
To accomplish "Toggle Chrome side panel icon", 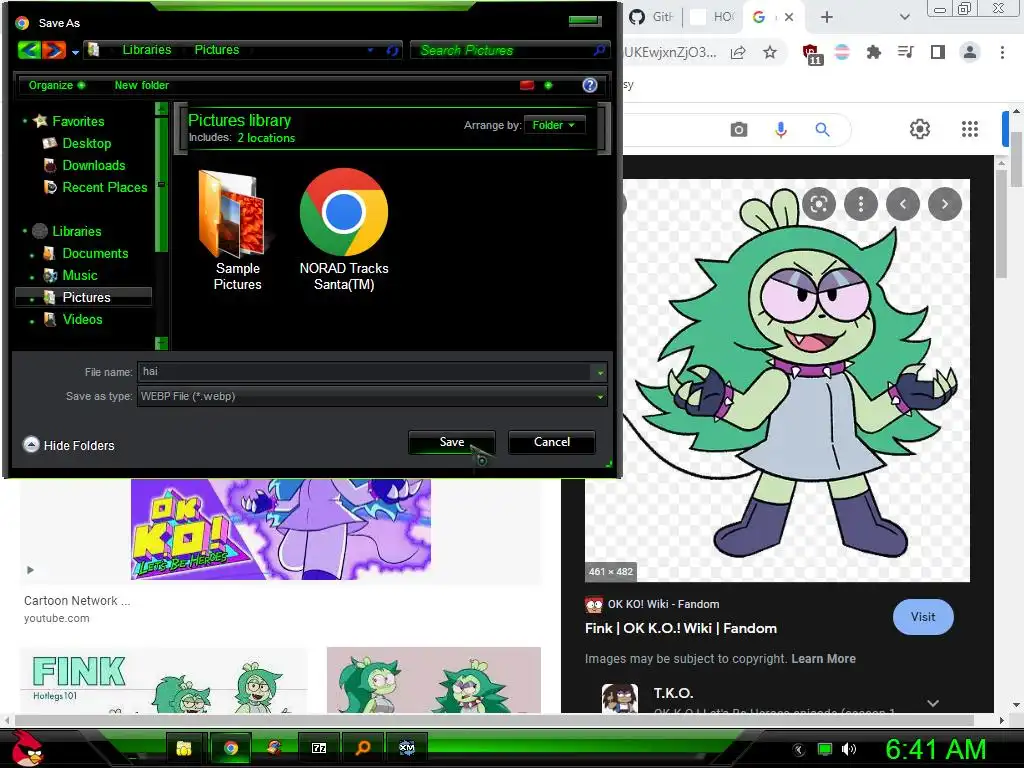I will point(938,52).
